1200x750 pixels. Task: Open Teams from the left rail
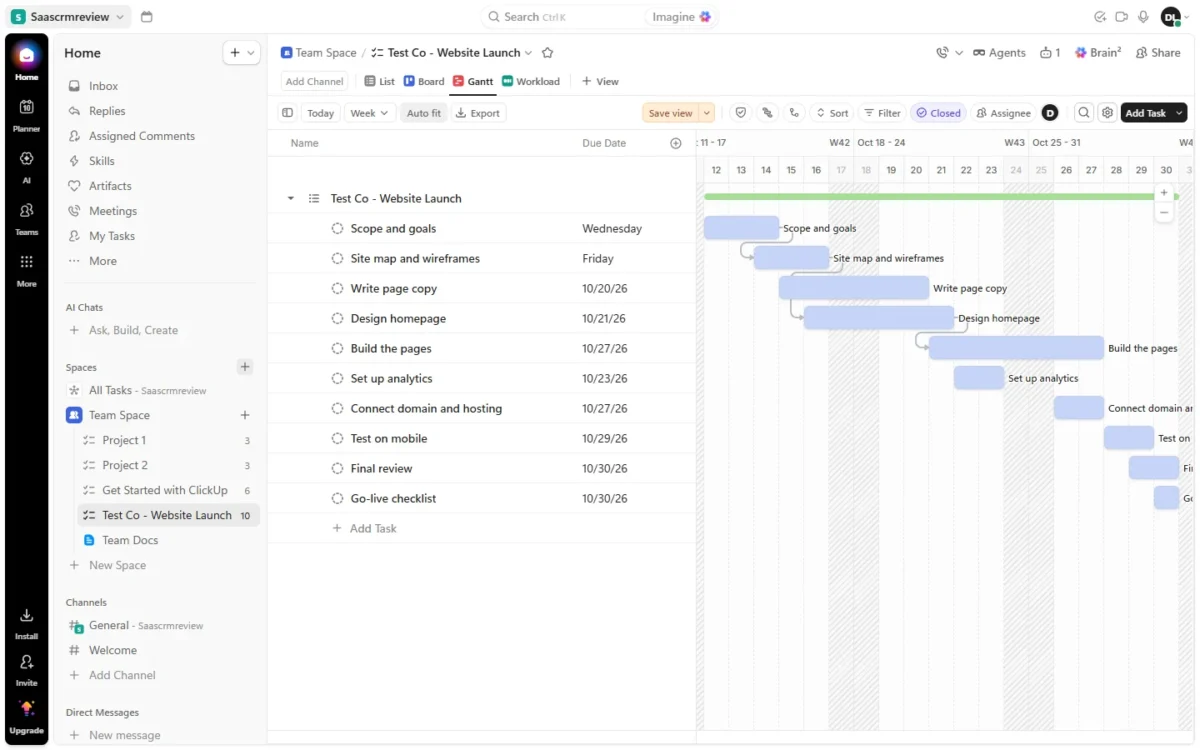(x=26, y=217)
